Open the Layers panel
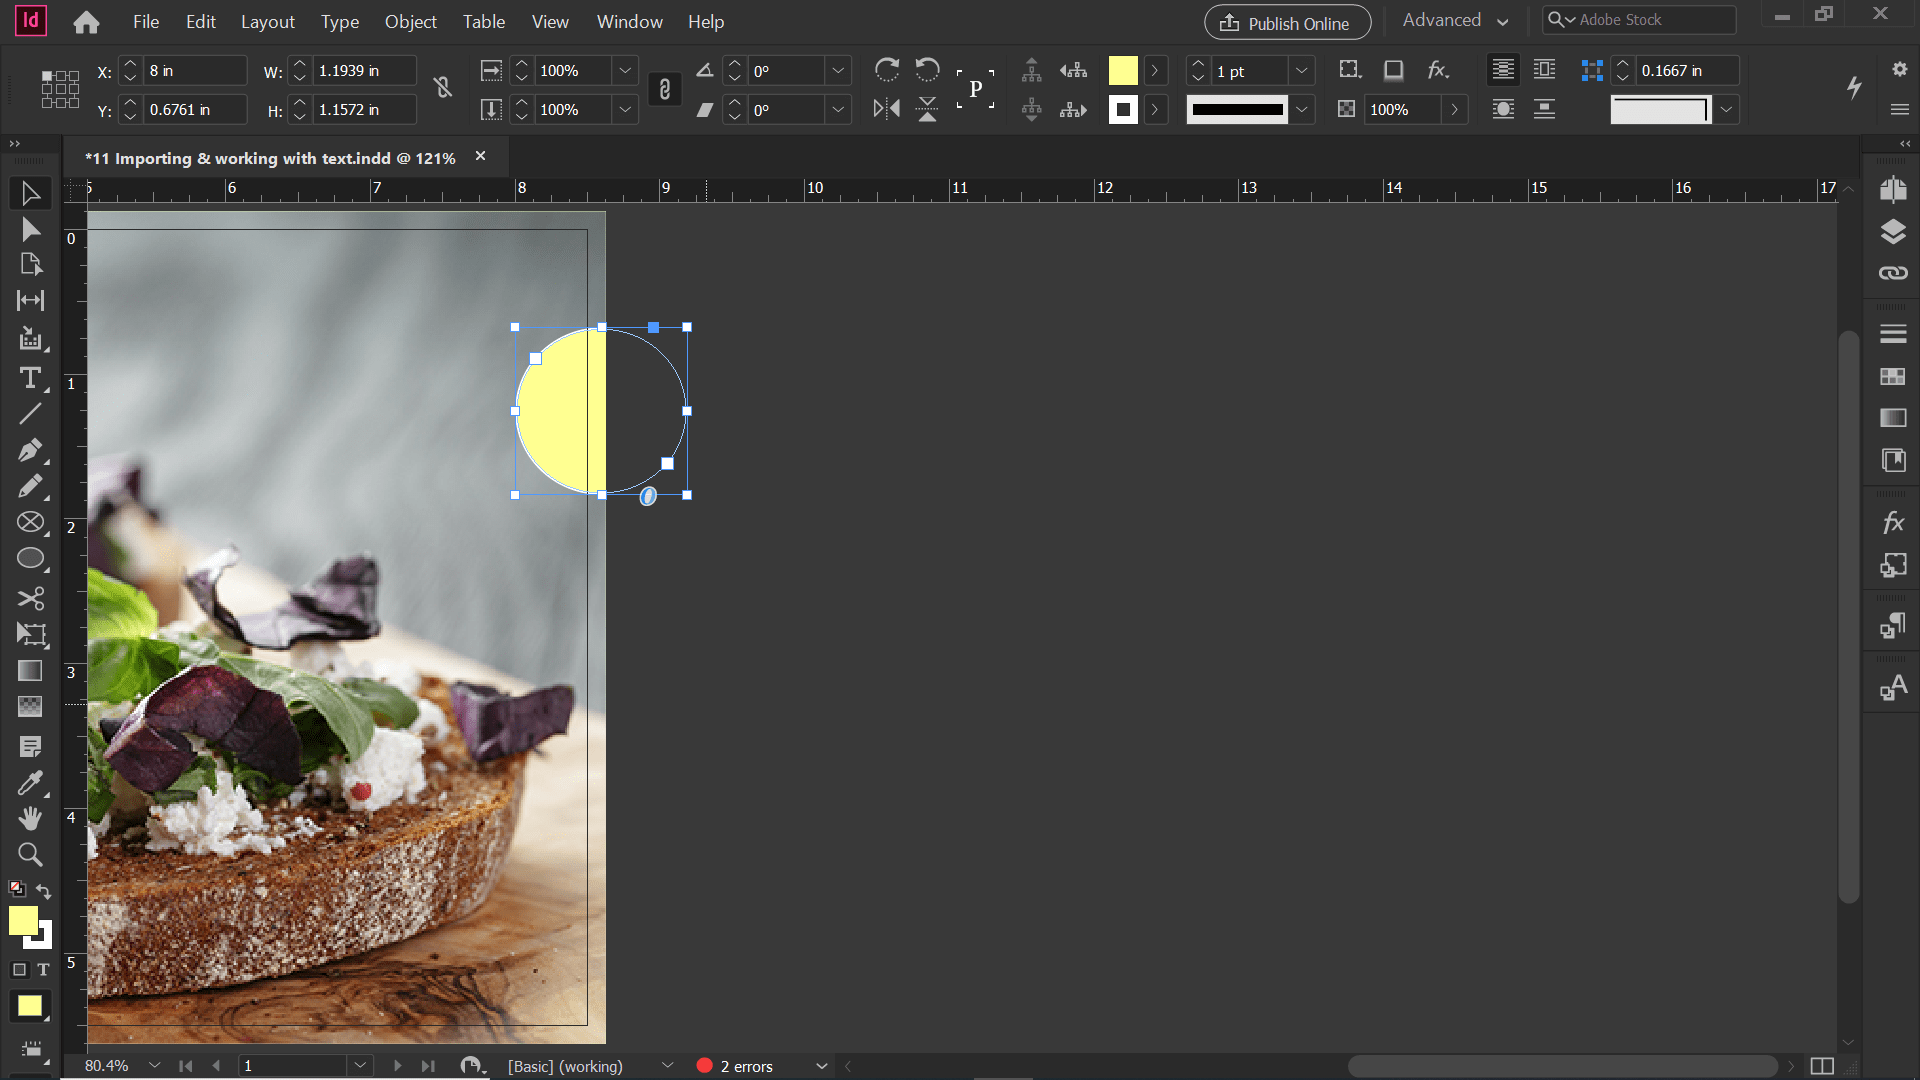Image resolution: width=1920 pixels, height=1080 pixels. click(x=1893, y=231)
